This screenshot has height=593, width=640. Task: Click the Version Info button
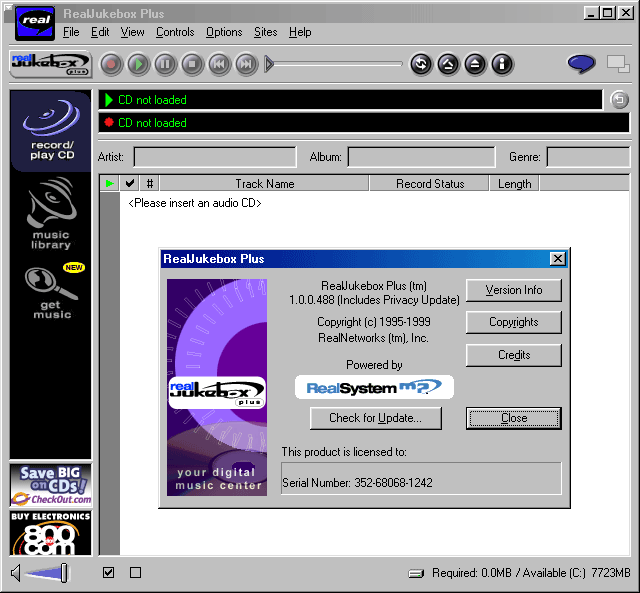tap(513, 290)
